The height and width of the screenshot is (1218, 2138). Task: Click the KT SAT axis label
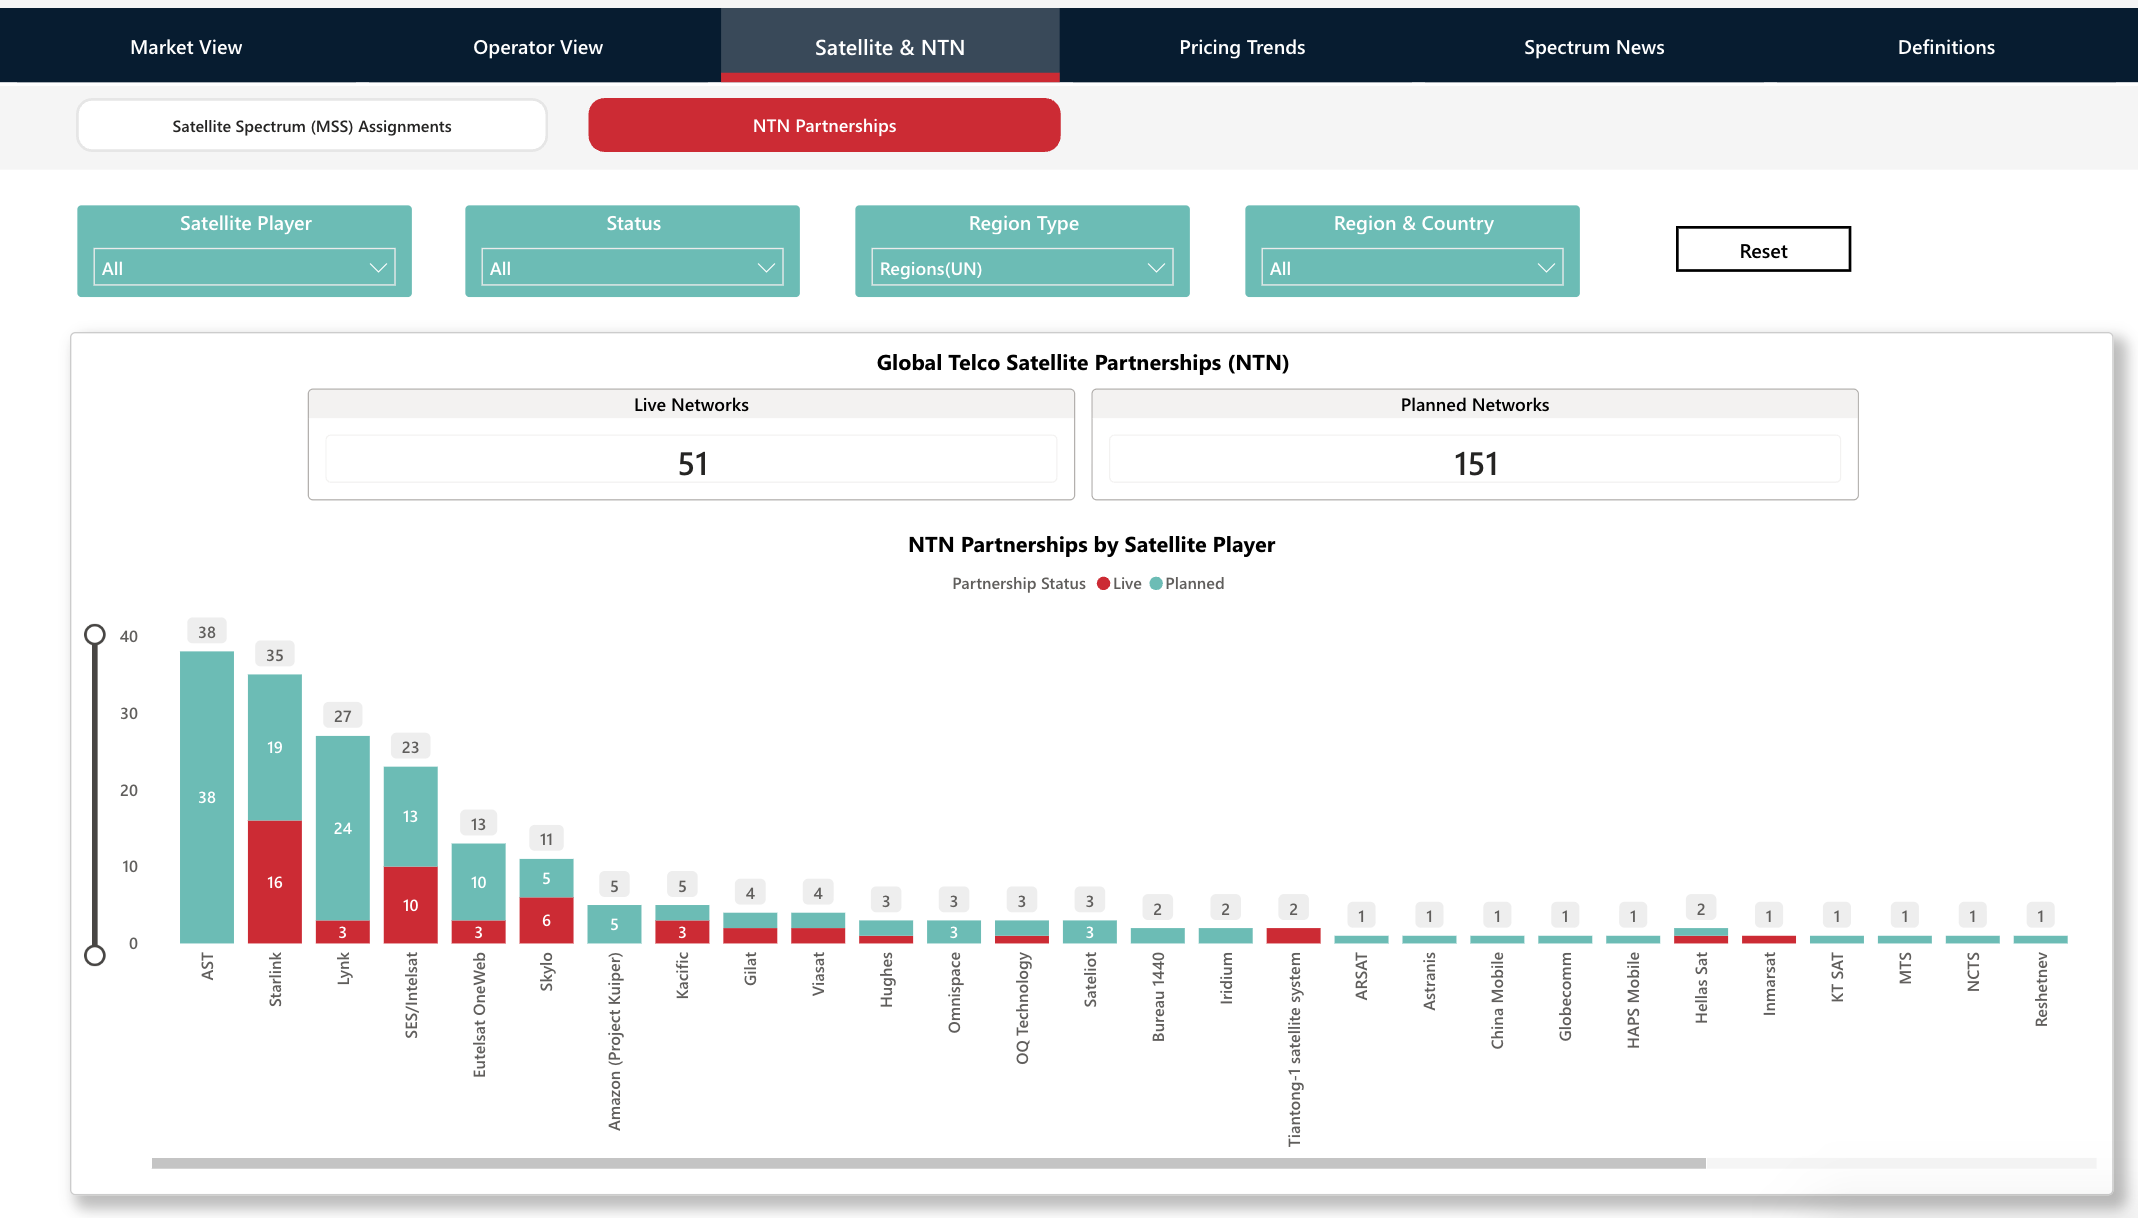pyautogui.click(x=1837, y=977)
